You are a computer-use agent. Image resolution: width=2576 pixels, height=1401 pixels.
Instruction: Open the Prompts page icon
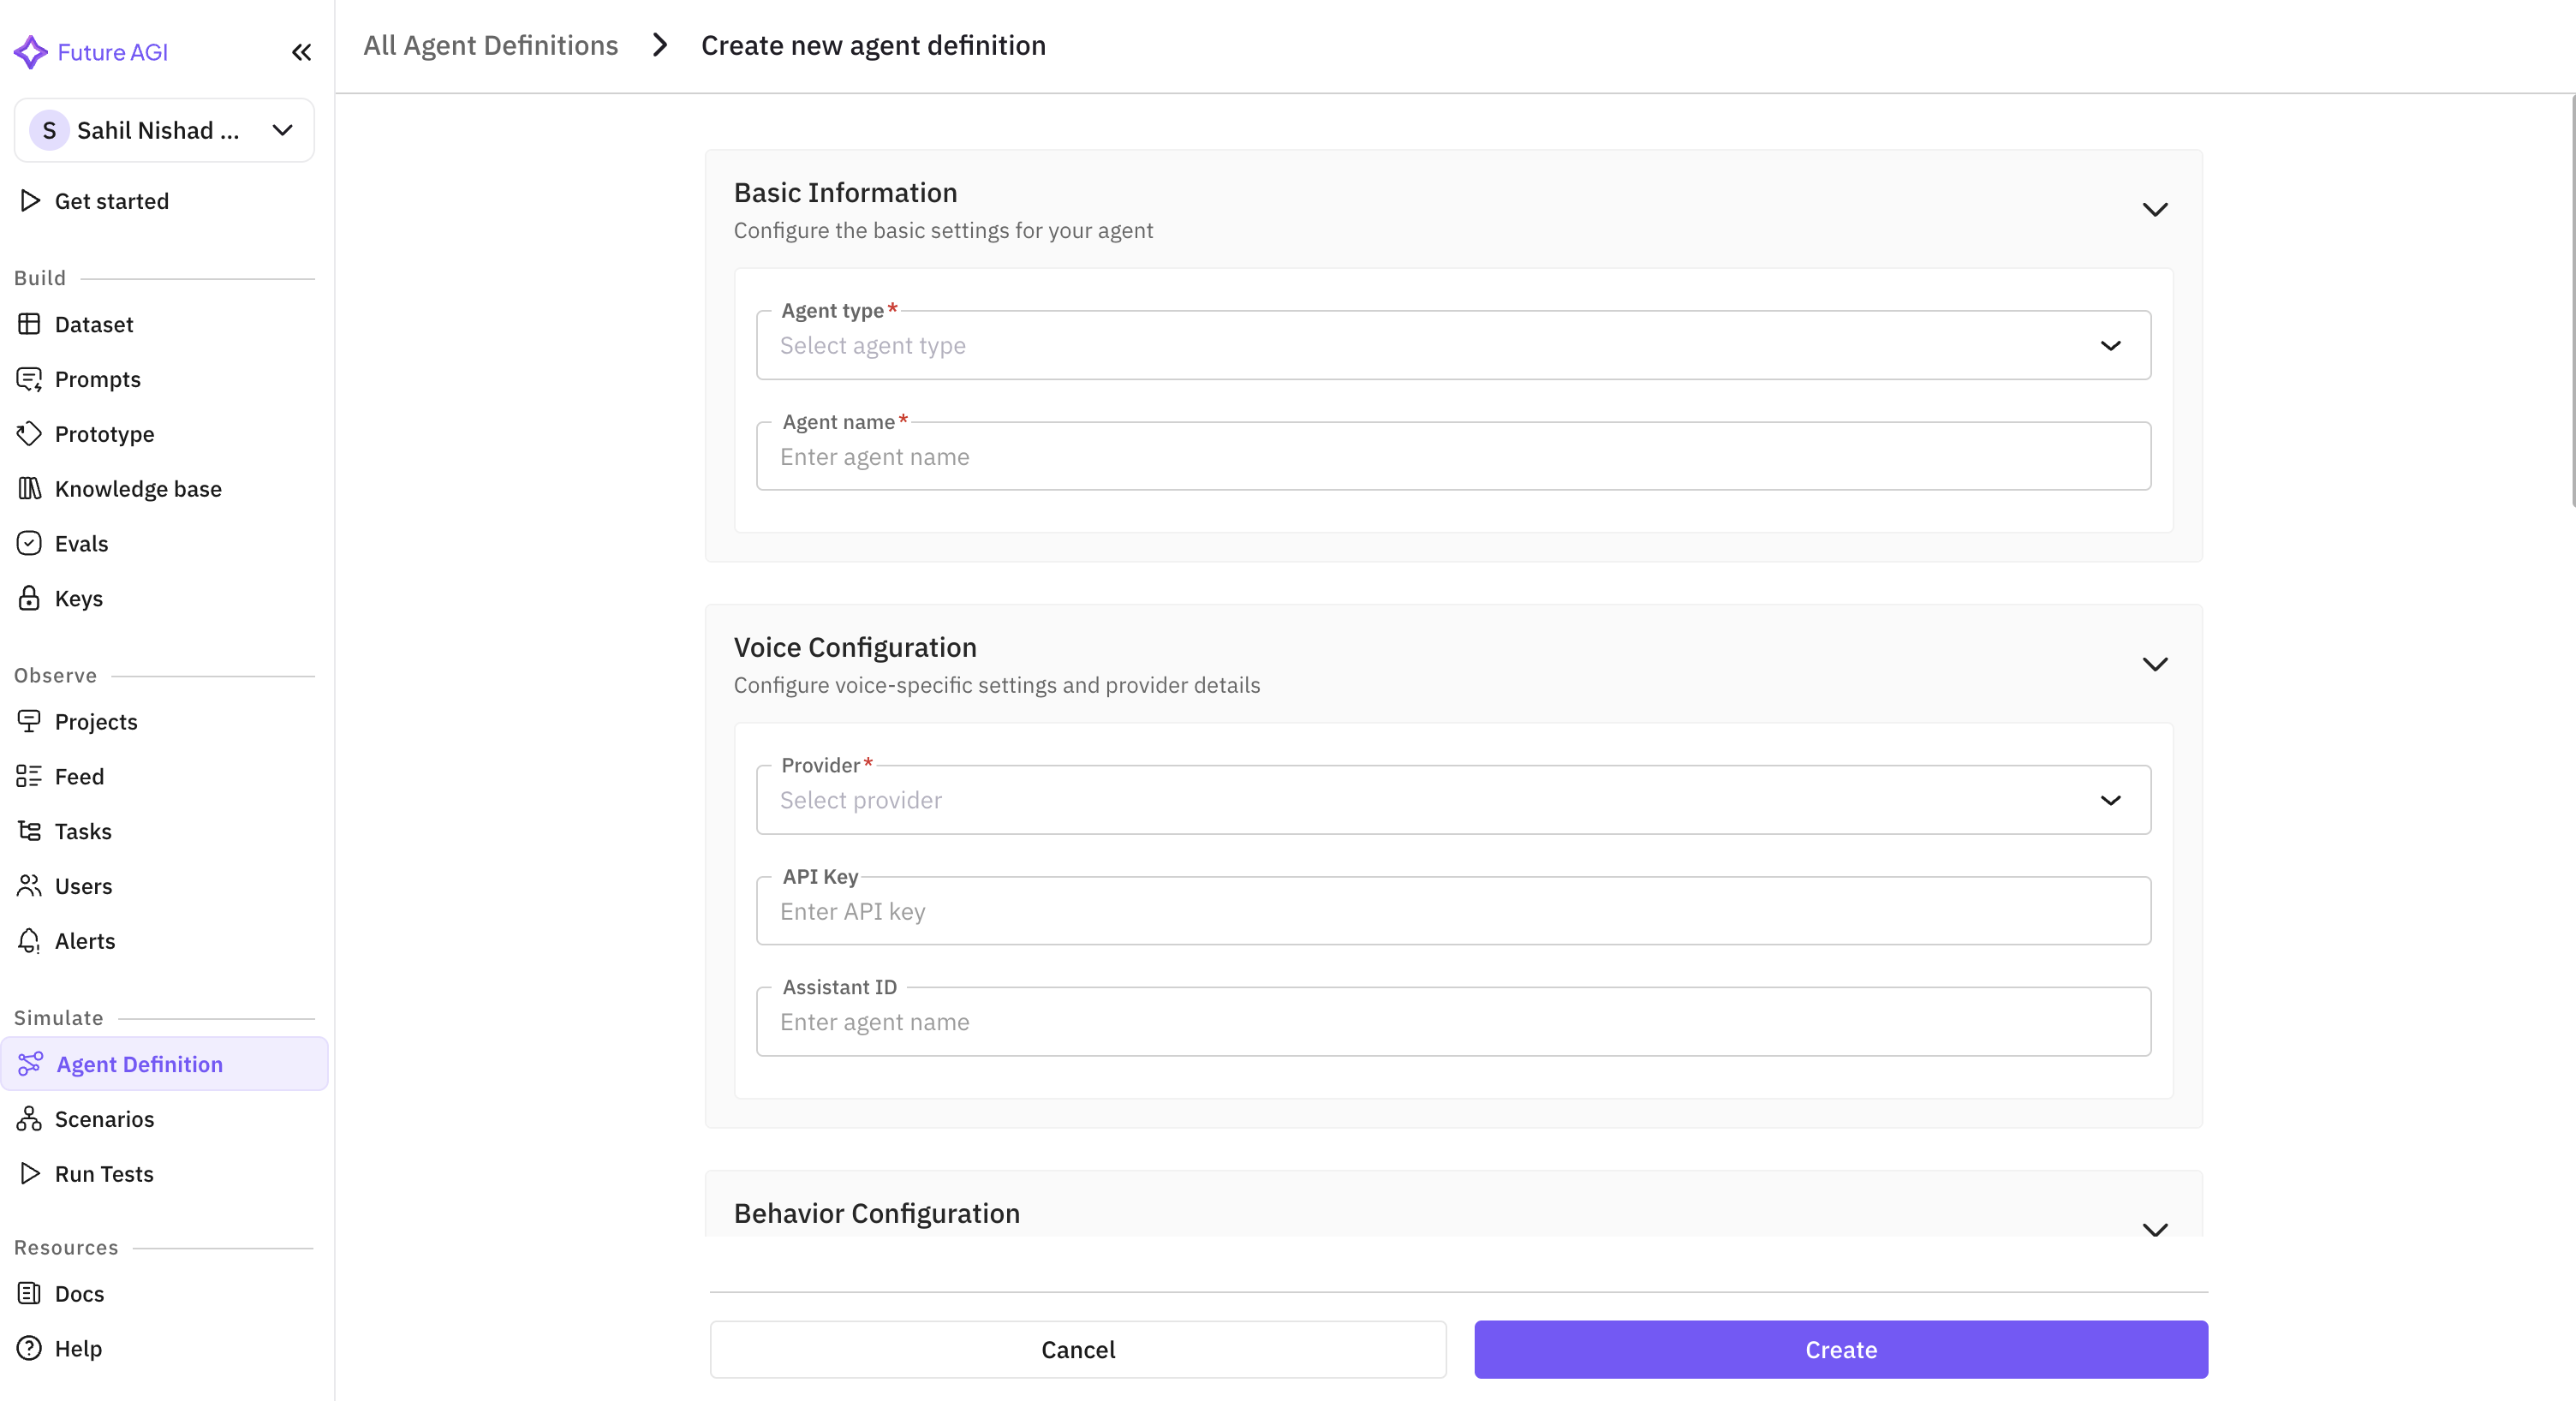29,379
